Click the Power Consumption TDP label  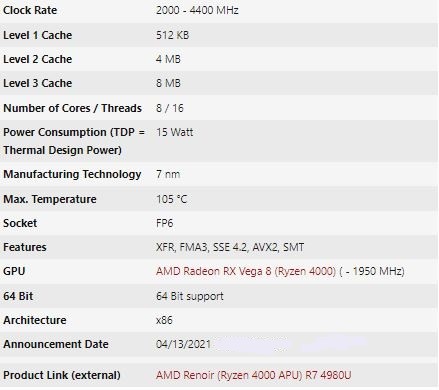click(74, 141)
